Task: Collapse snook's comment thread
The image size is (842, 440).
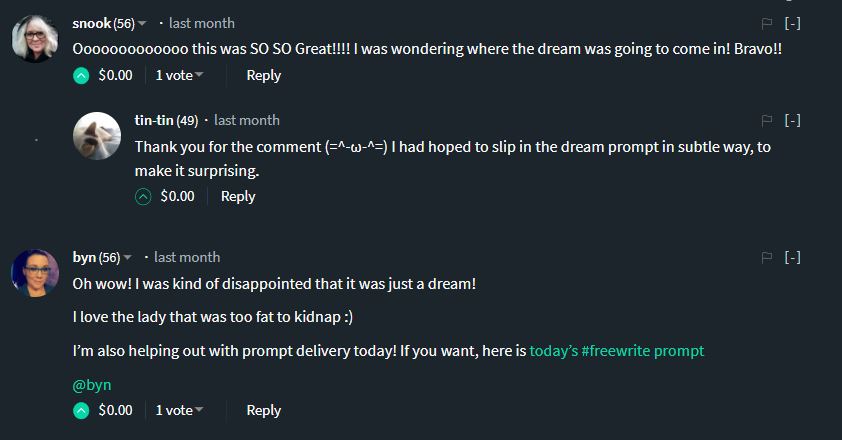Action: click(x=792, y=23)
